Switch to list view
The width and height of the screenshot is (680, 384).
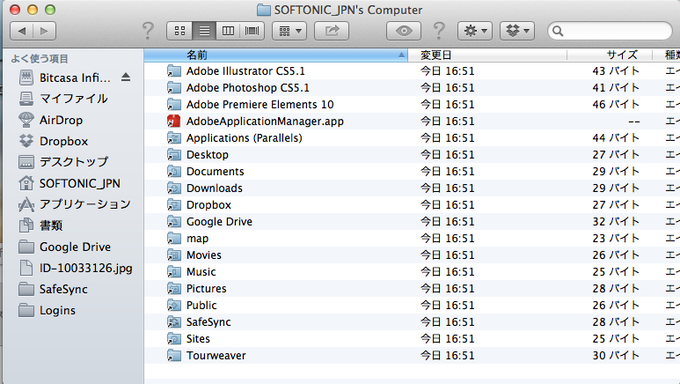click(204, 31)
